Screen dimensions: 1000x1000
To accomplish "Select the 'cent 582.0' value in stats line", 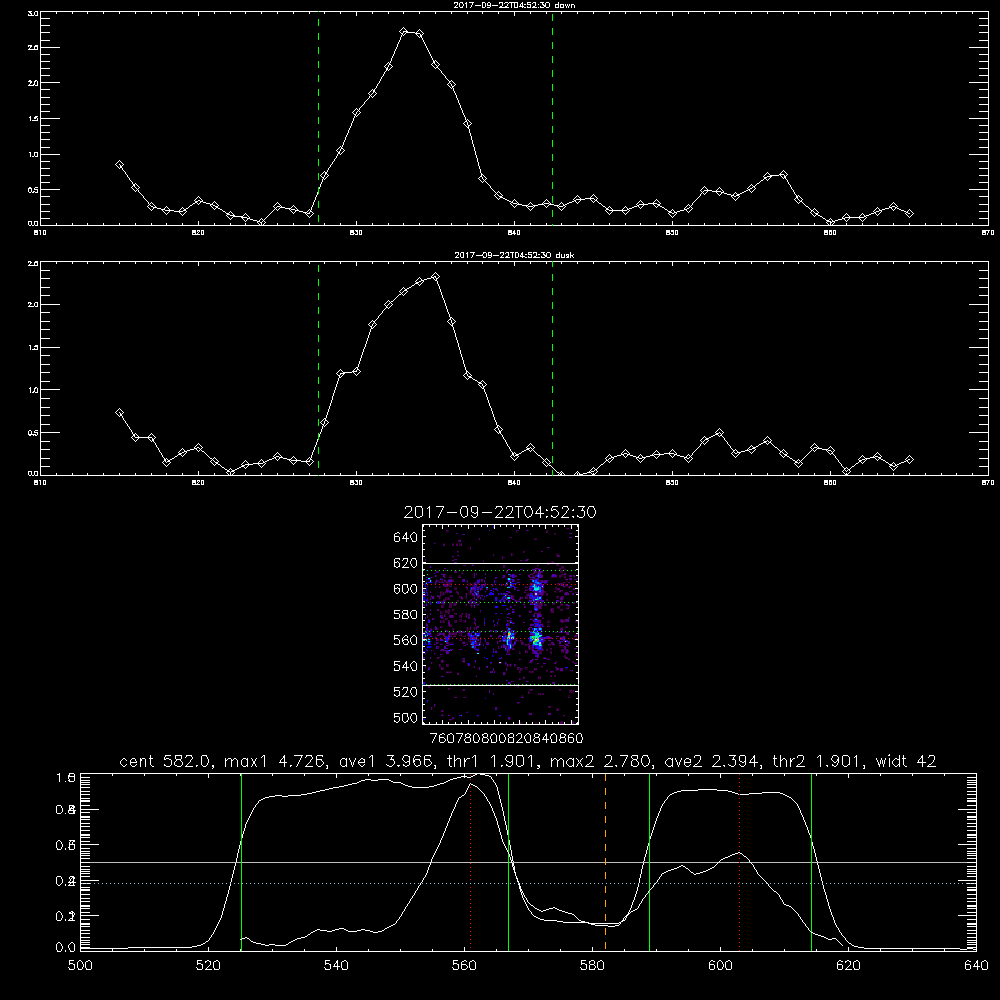I will tap(165, 761).
